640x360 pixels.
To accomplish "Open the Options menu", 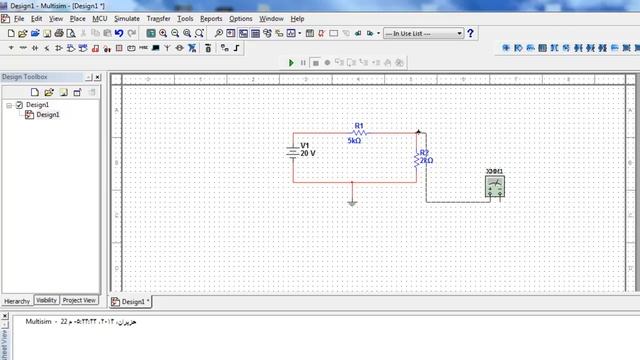I will pyautogui.click(x=240, y=19).
